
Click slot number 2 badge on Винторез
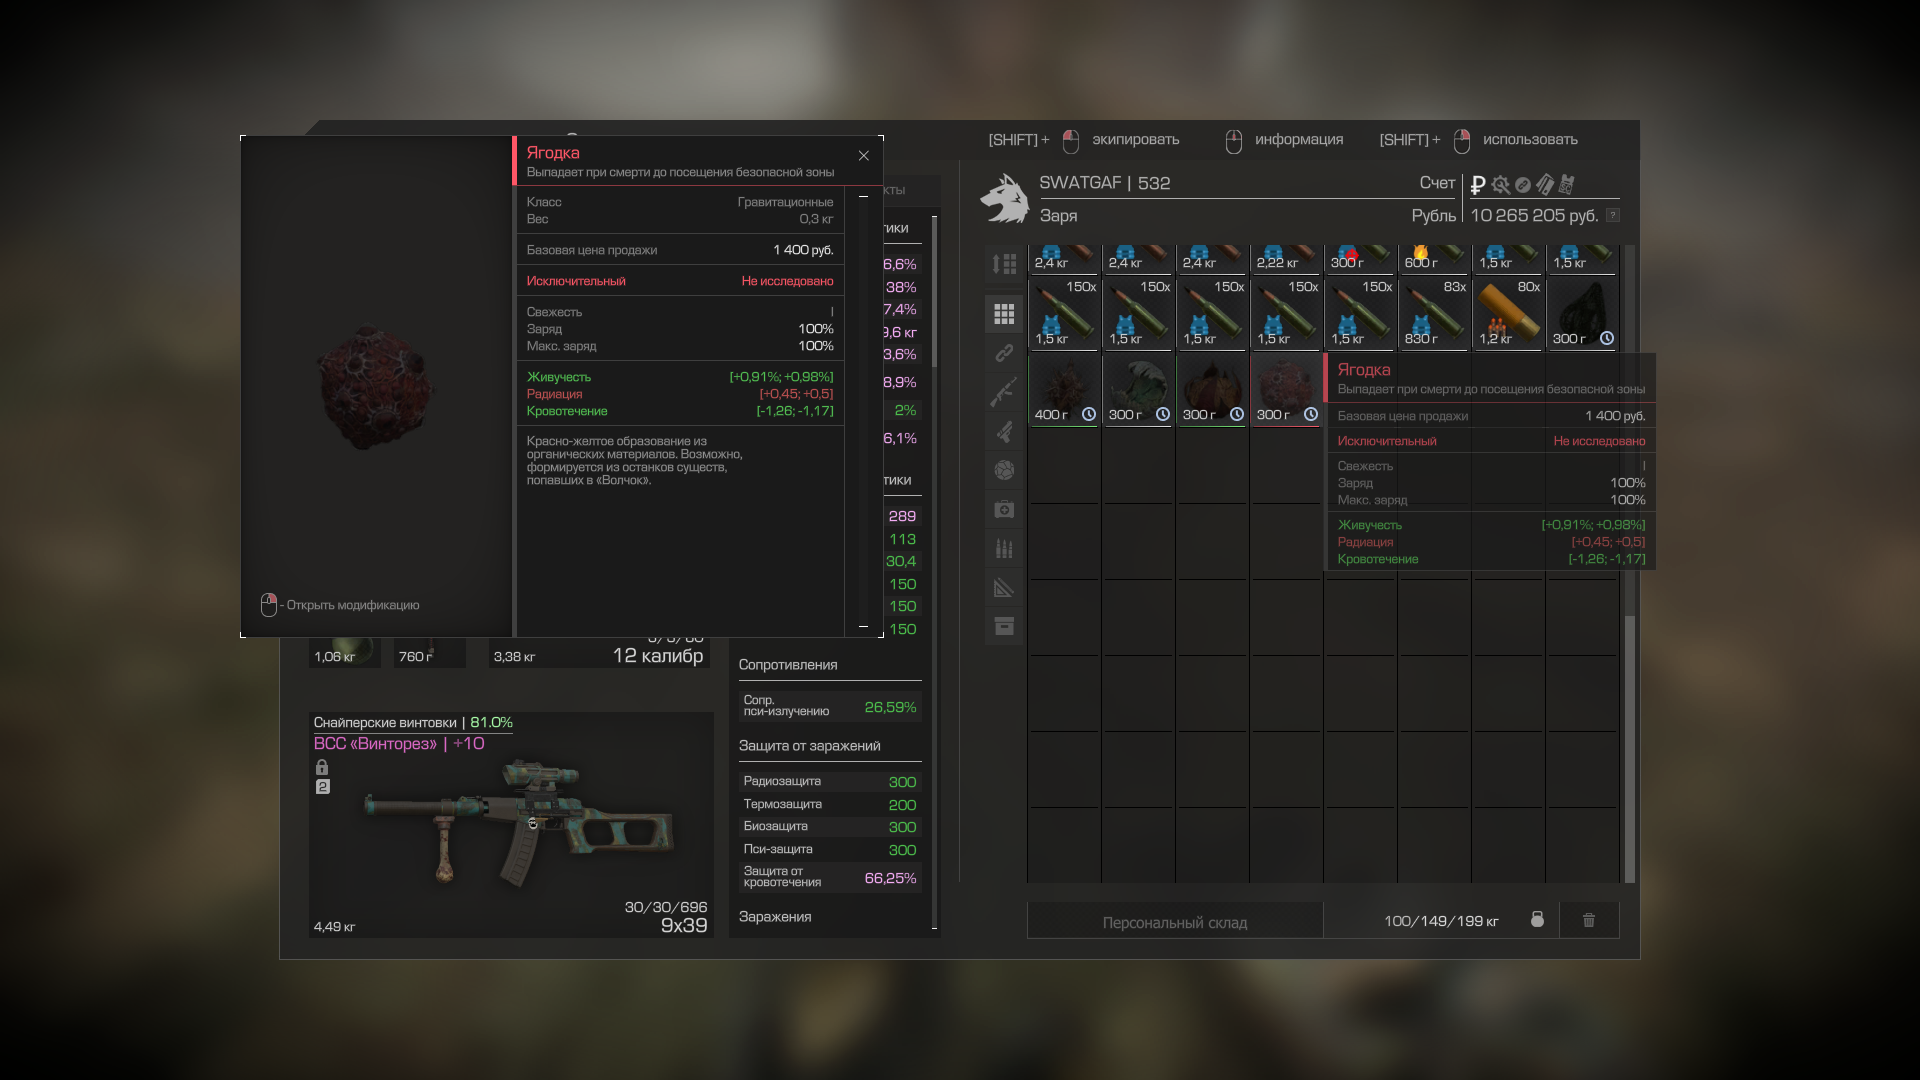pyautogui.click(x=322, y=787)
